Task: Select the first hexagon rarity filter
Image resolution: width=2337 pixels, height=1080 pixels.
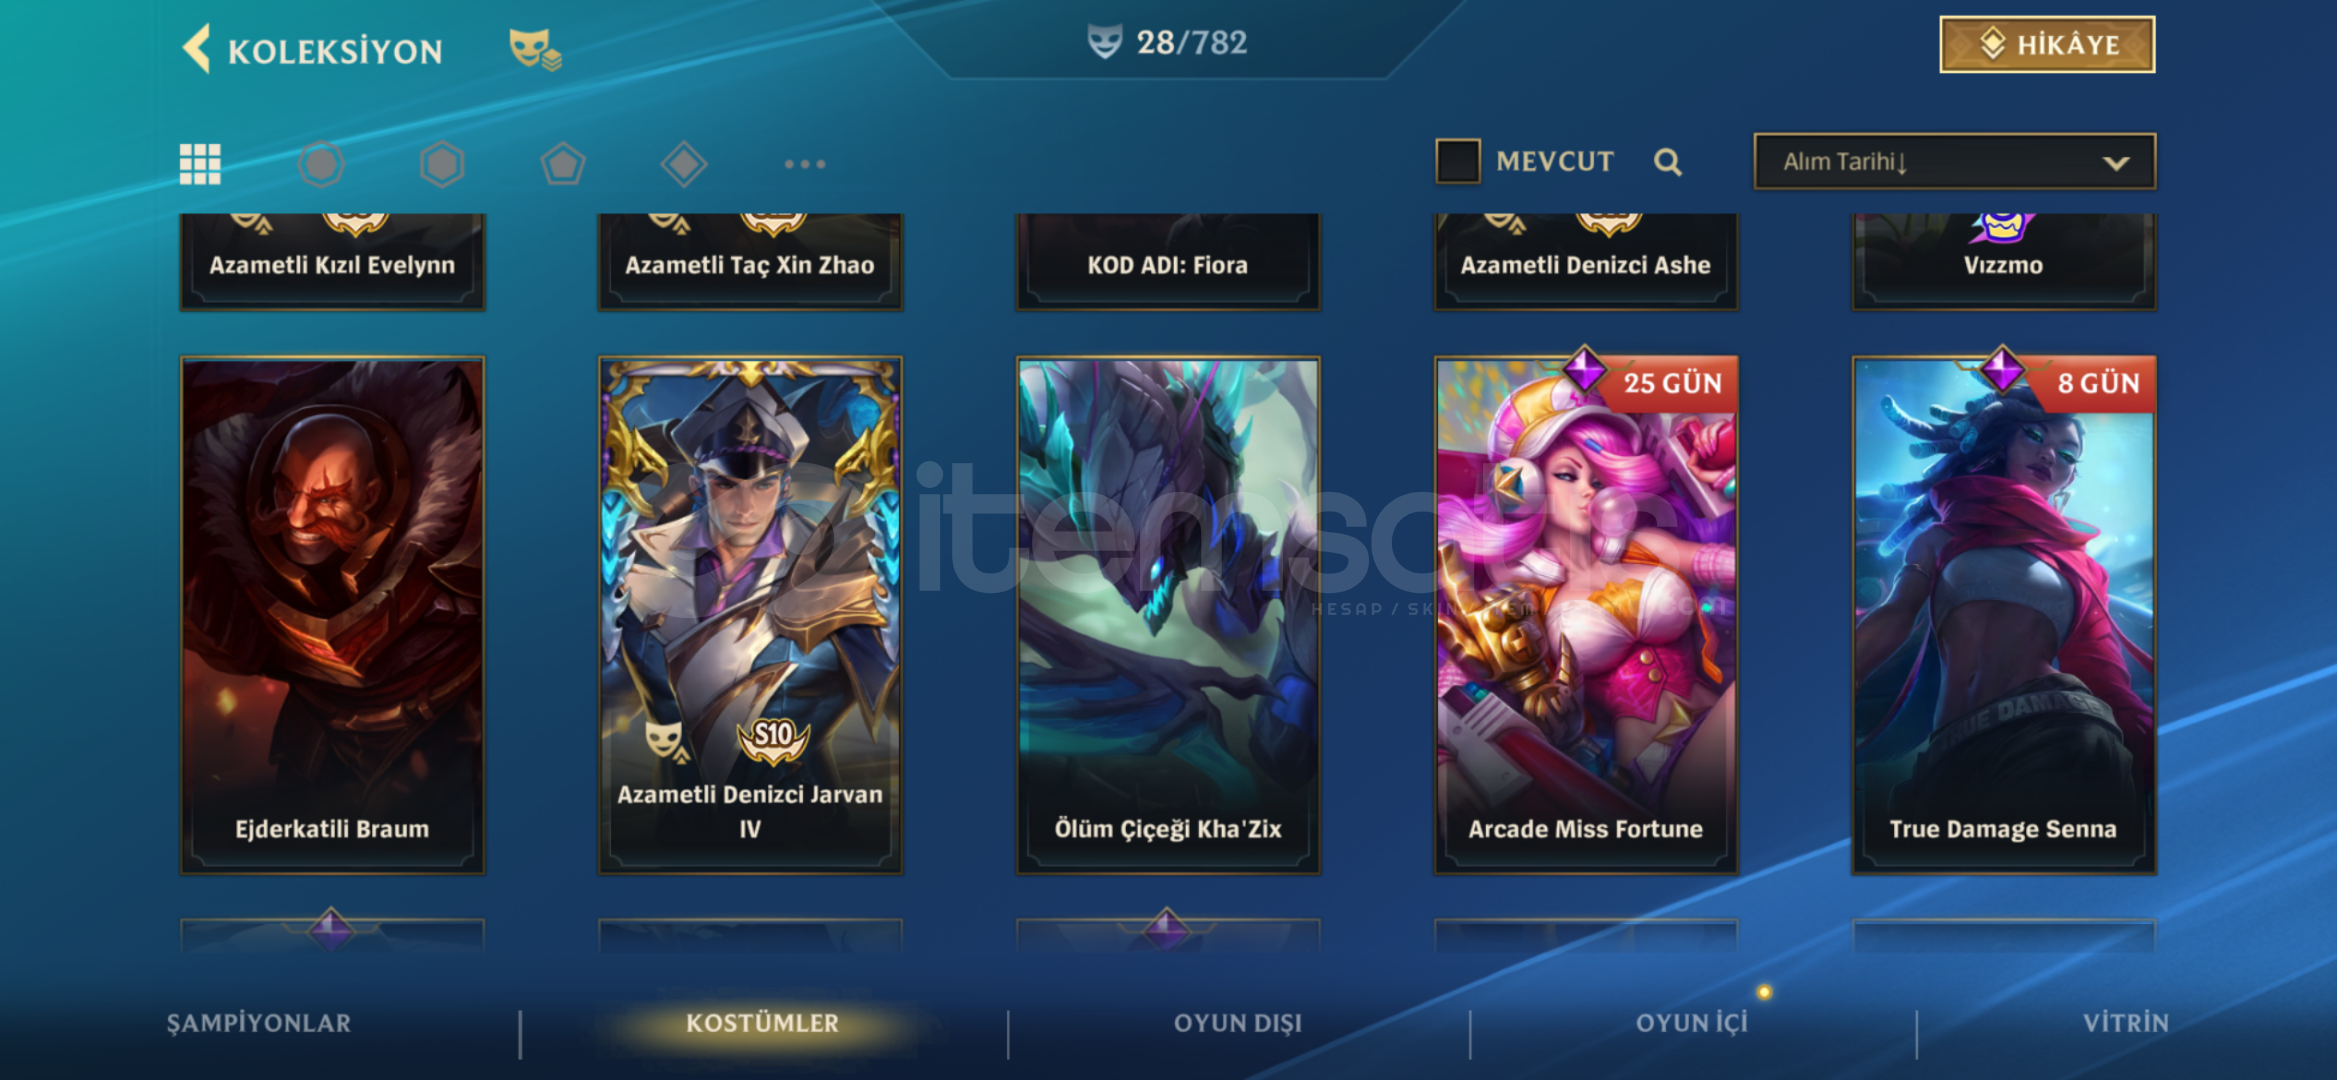Action: click(x=321, y=164)
